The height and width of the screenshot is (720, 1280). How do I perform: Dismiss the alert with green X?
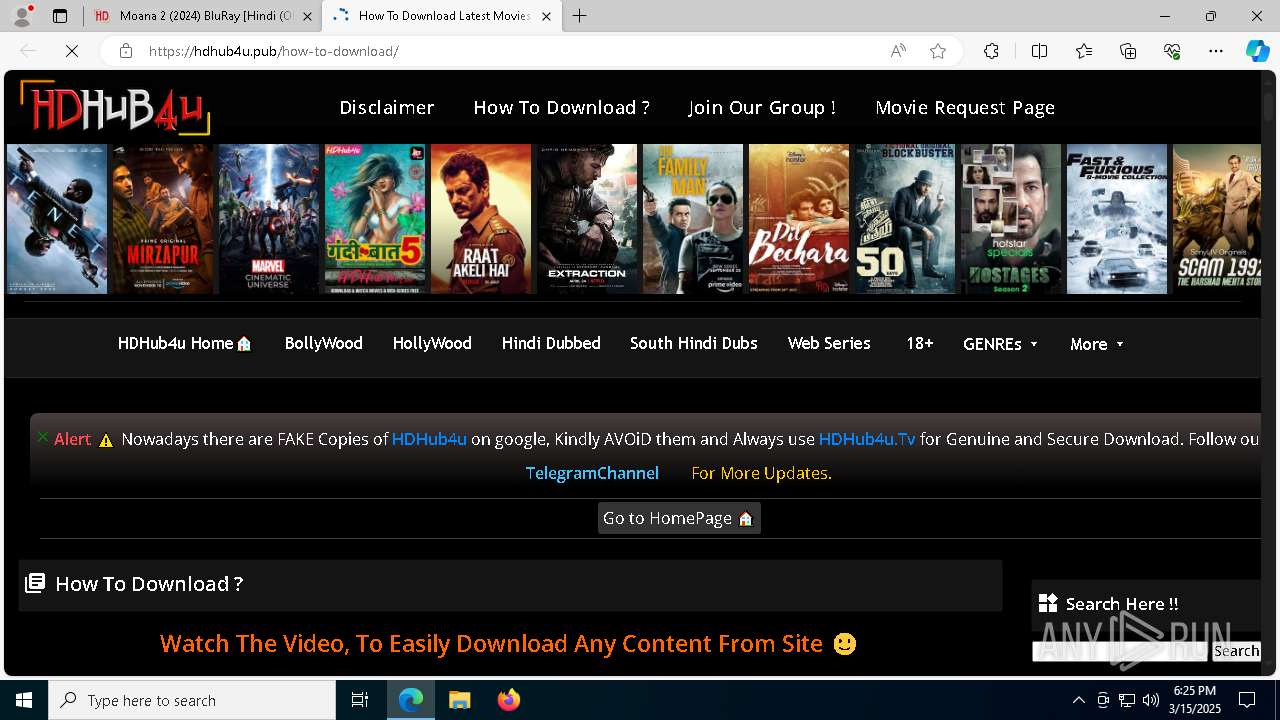43,436
